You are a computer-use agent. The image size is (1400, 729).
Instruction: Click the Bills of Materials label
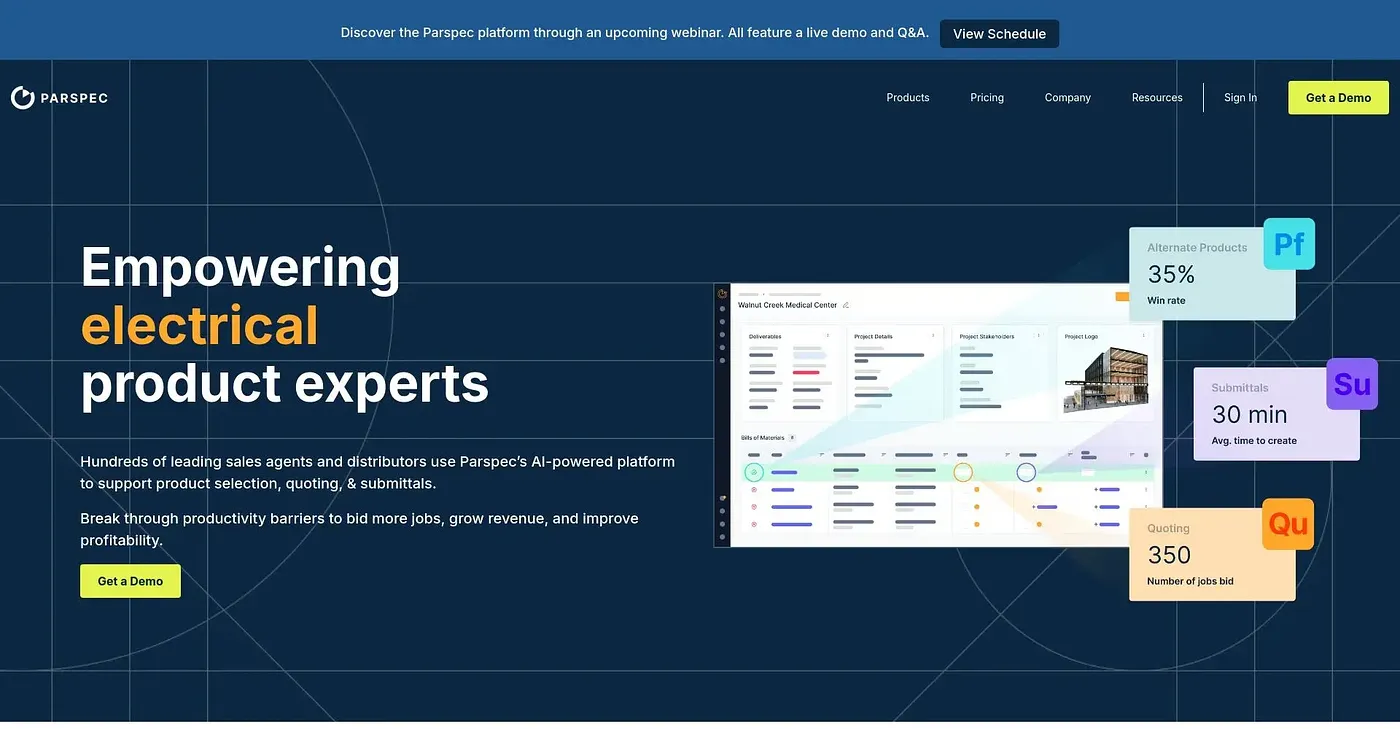pos(762,438)
